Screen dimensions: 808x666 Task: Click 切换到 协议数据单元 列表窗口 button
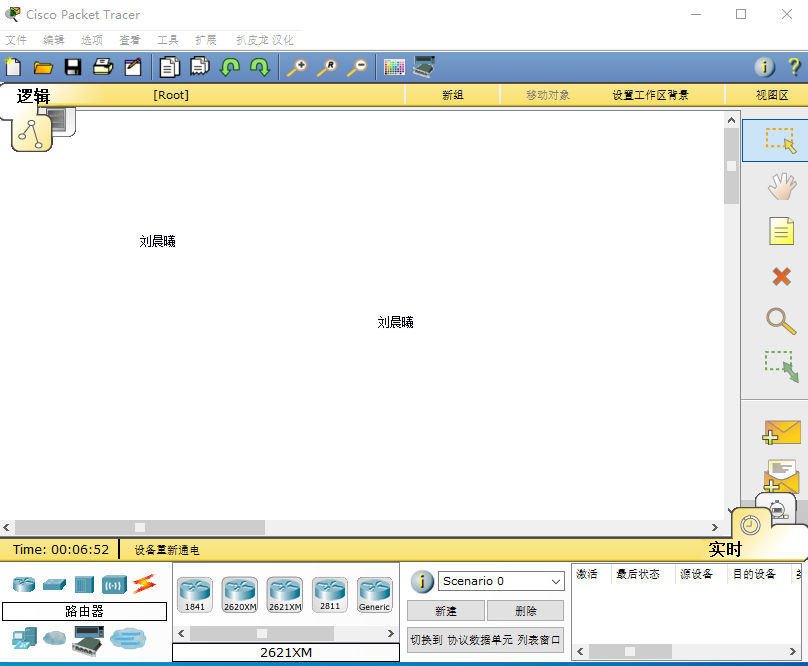coord(485,640)
